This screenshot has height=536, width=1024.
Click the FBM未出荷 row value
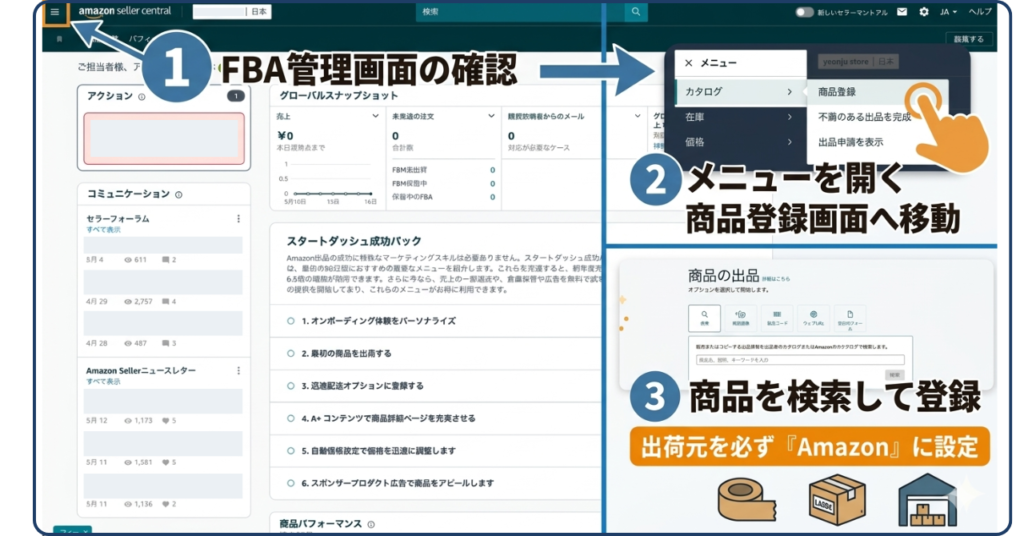(x=492, y=170)
